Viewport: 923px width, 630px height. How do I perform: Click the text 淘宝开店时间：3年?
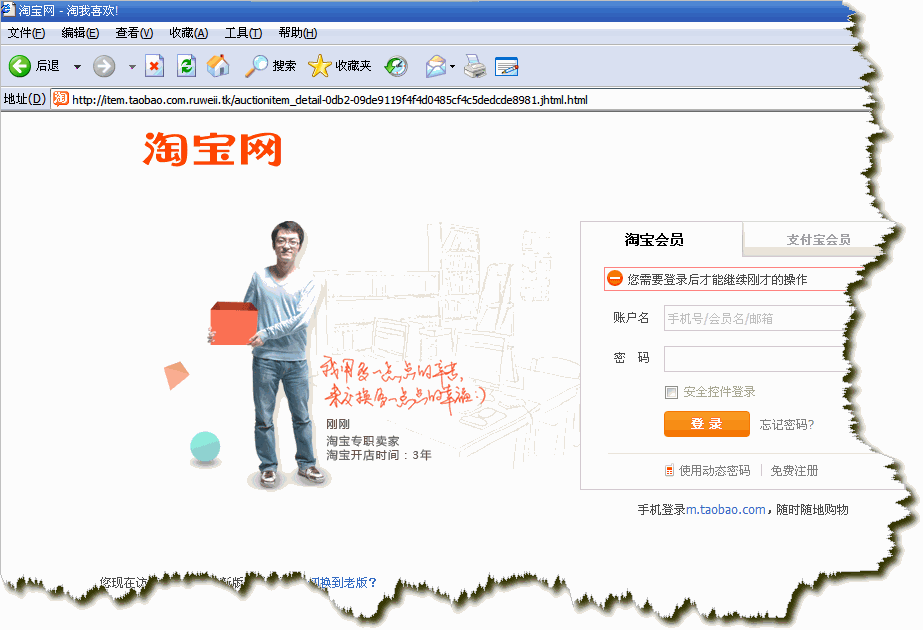click(379, 455)
